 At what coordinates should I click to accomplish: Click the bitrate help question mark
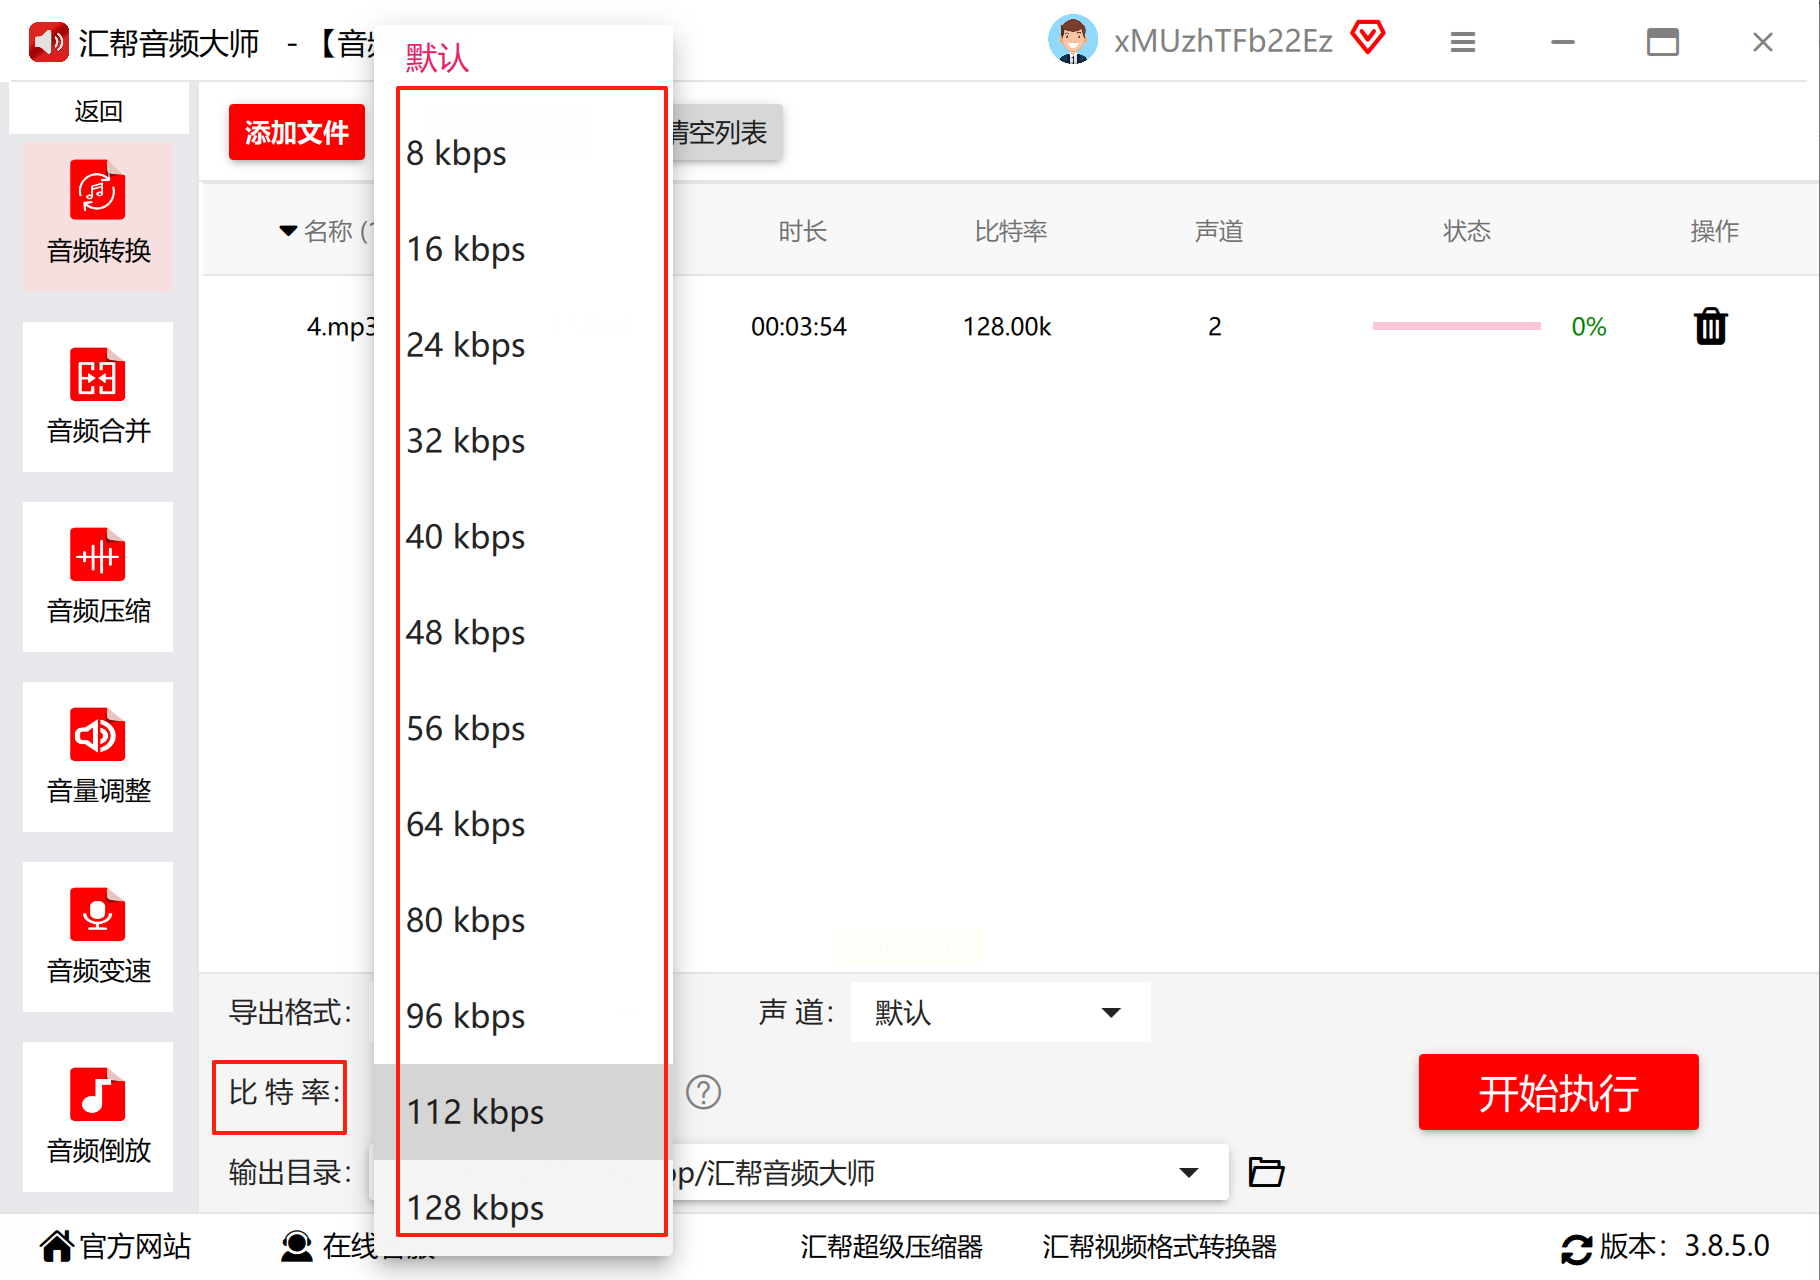click(x=704, y=1092)
